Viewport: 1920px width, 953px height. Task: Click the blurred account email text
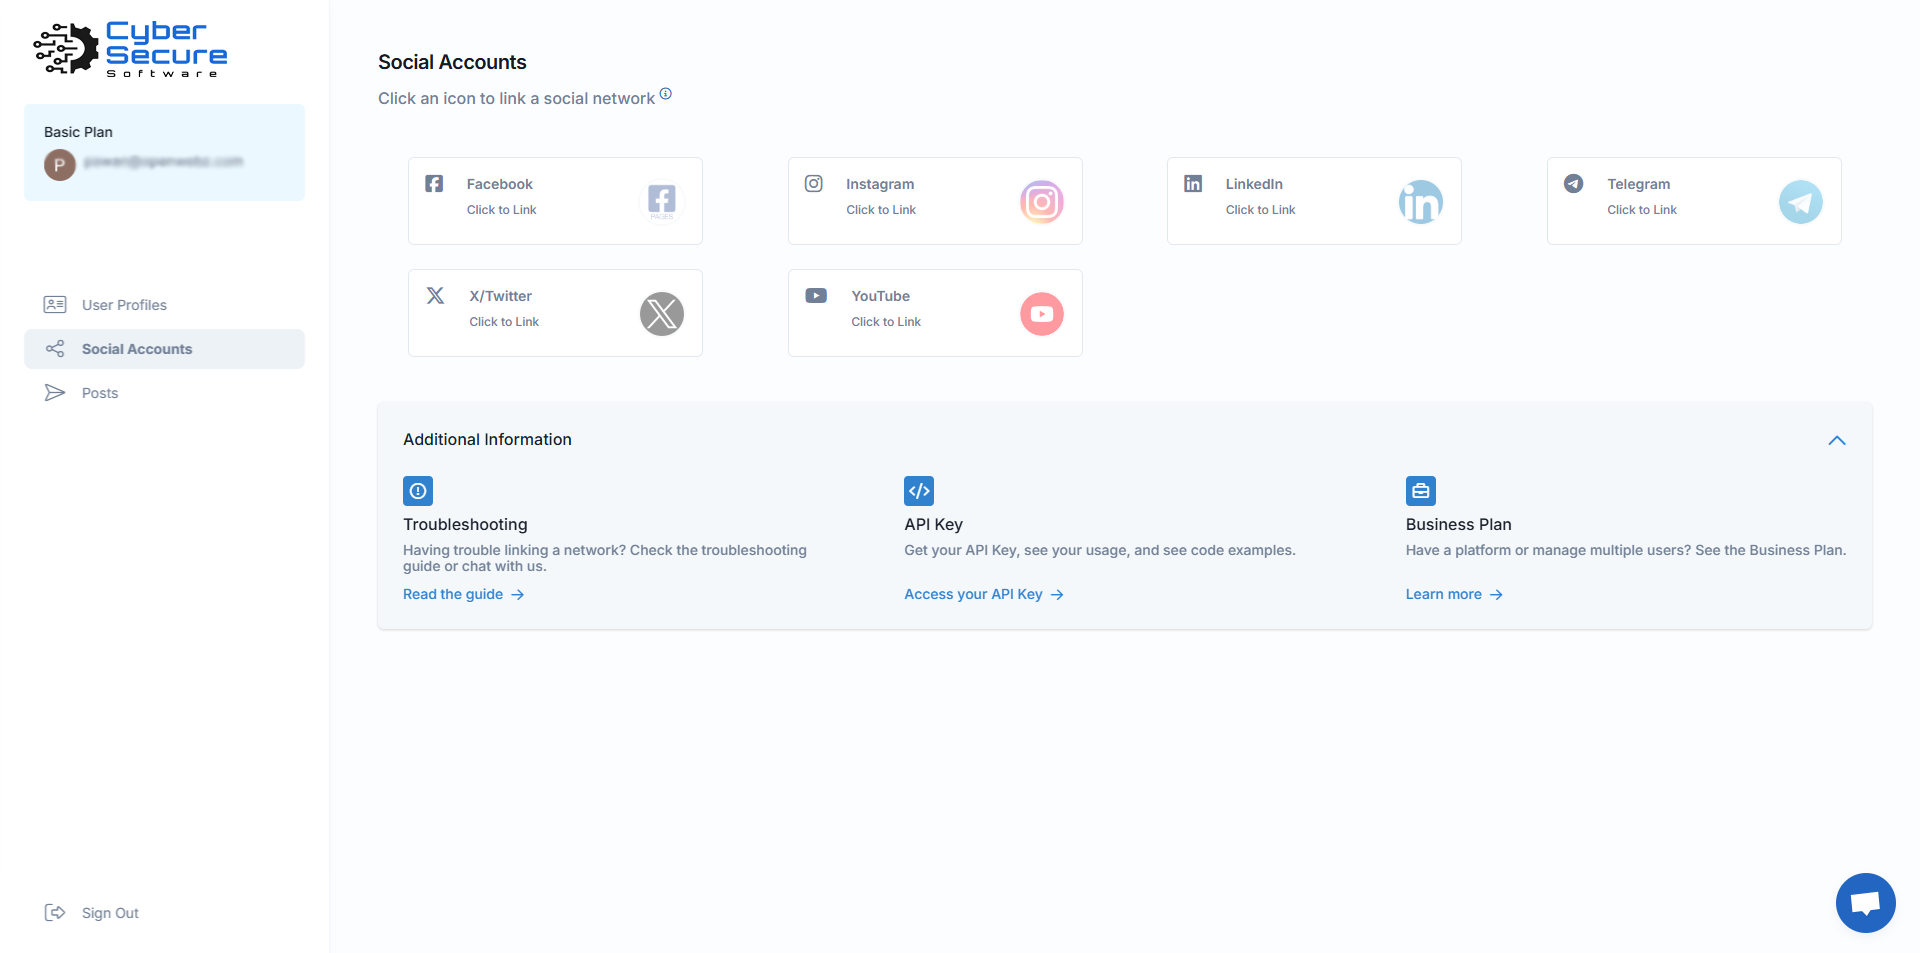tap(163, 161)
